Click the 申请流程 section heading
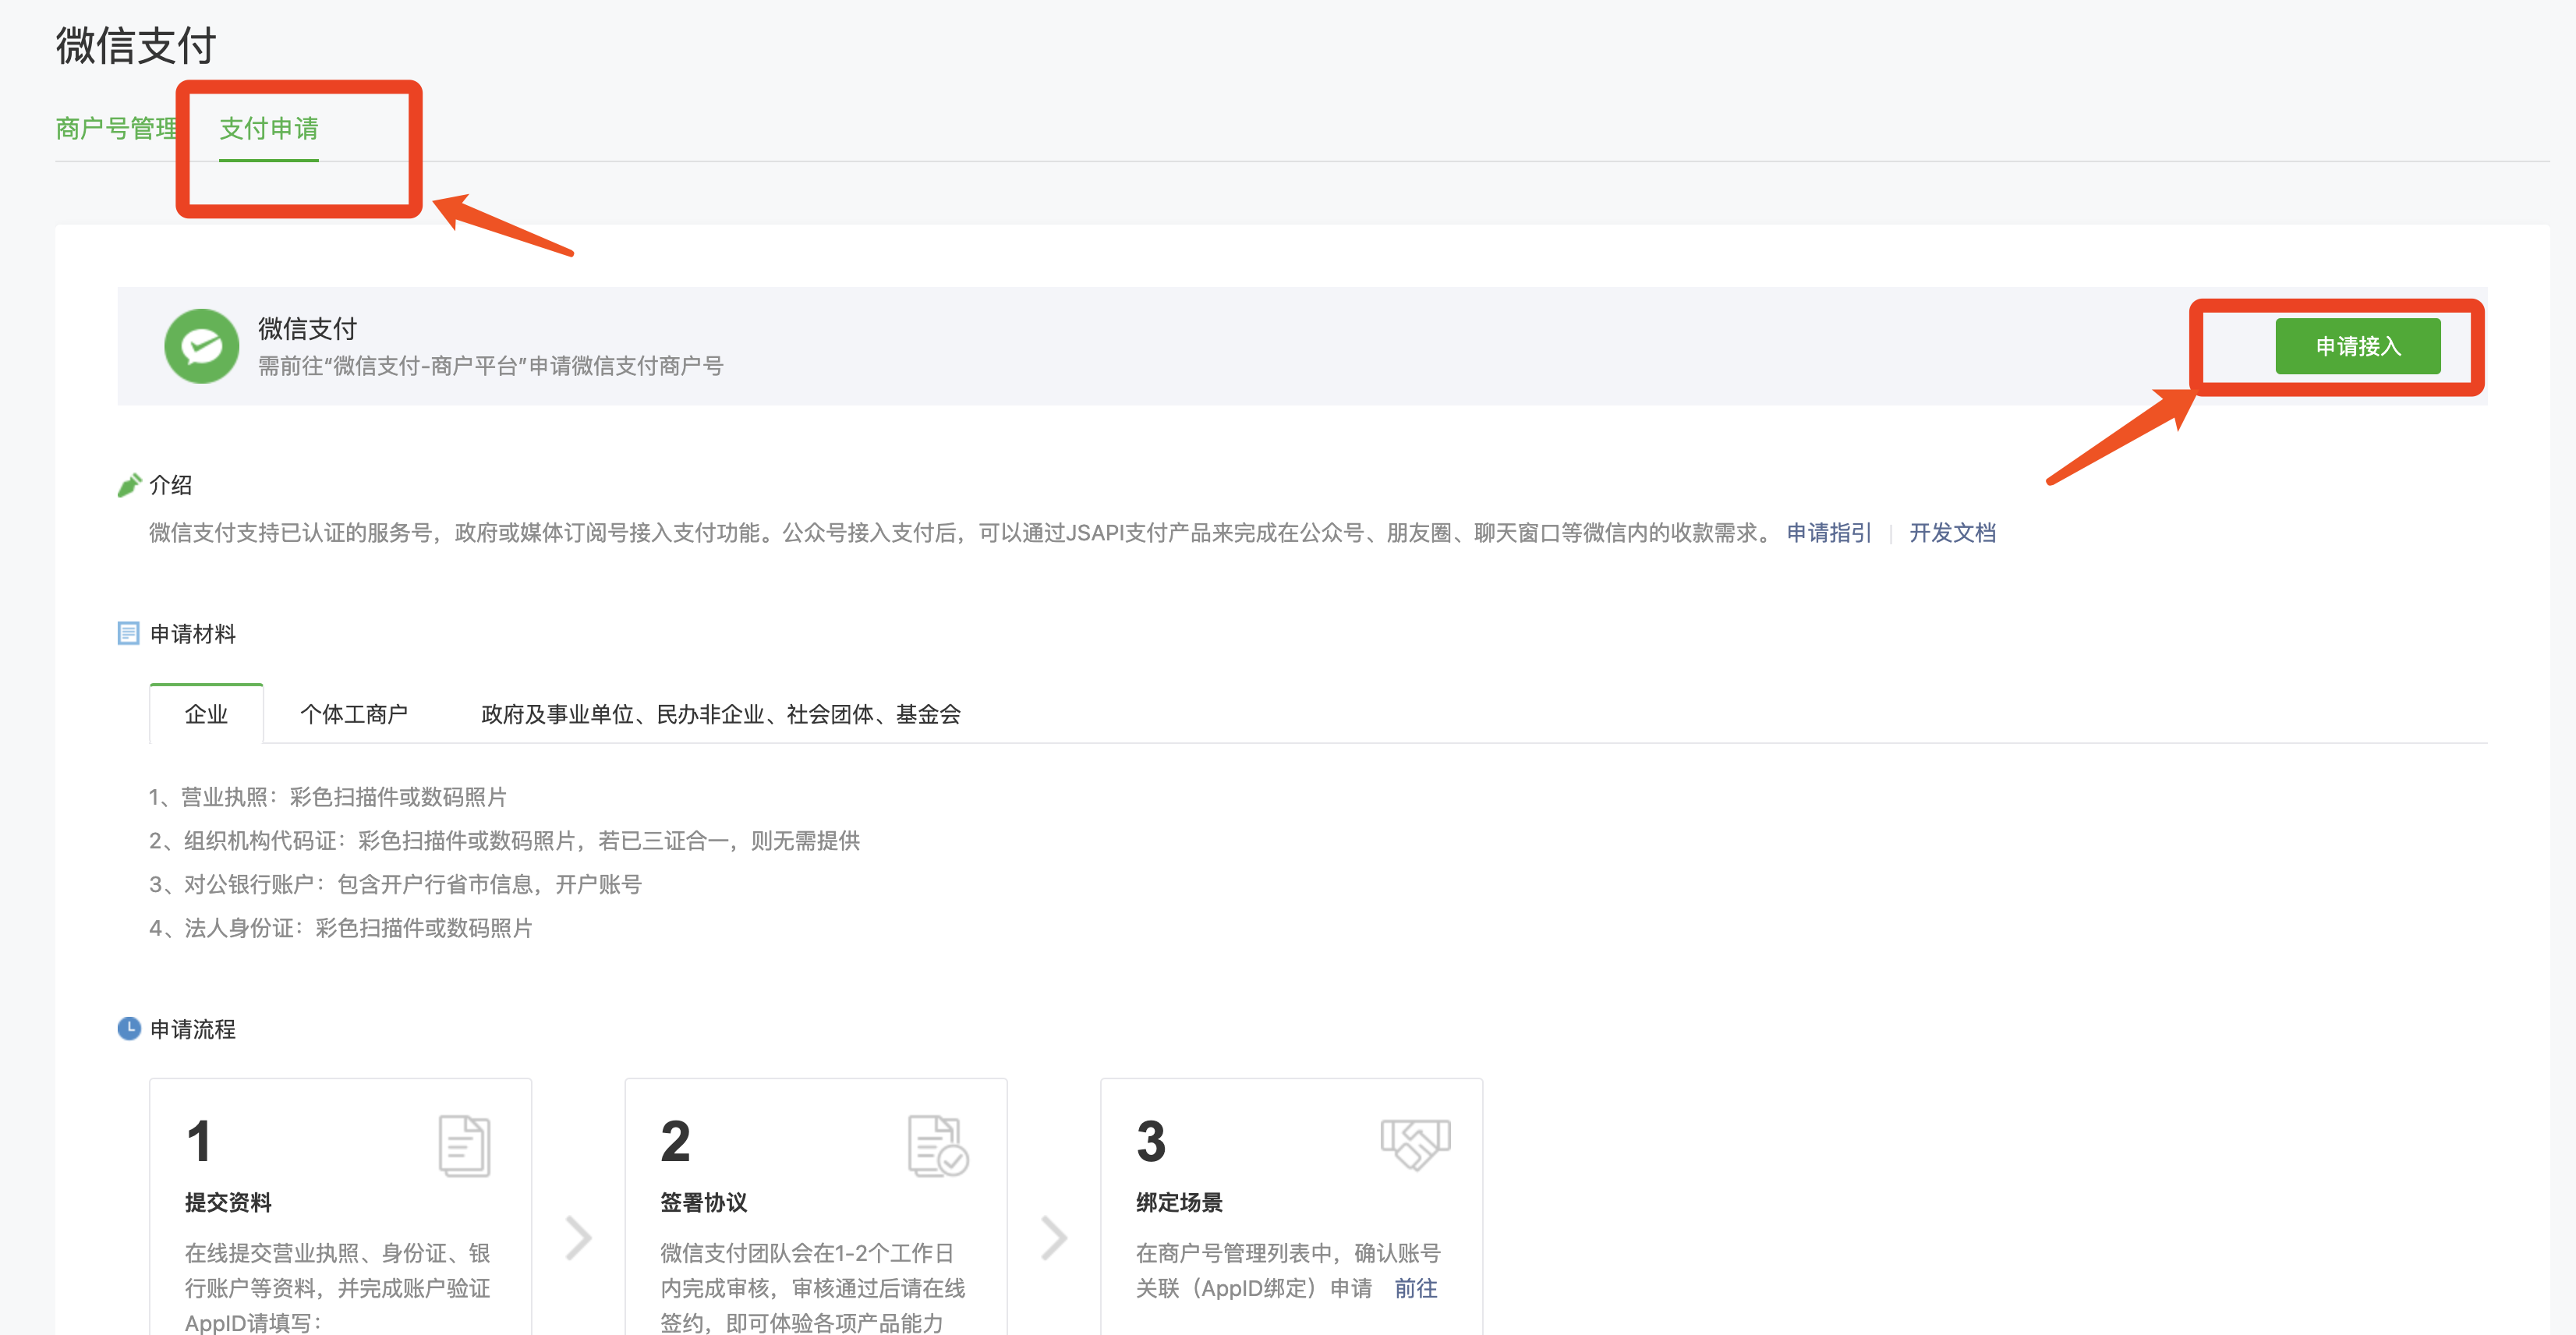 [x=193, y=1029]
